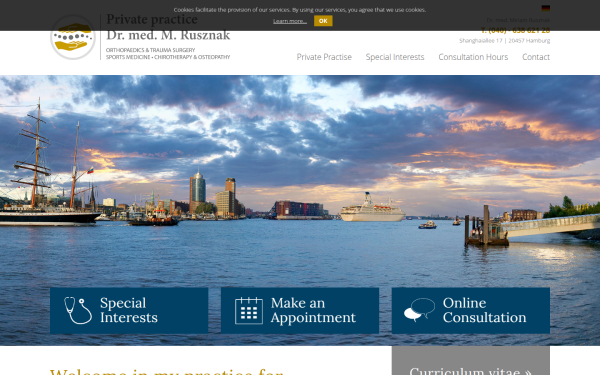This screenshot has height=375, width=600.
Task: Open the 'Learn more...' cookie link
Action: tap(290, 21)
